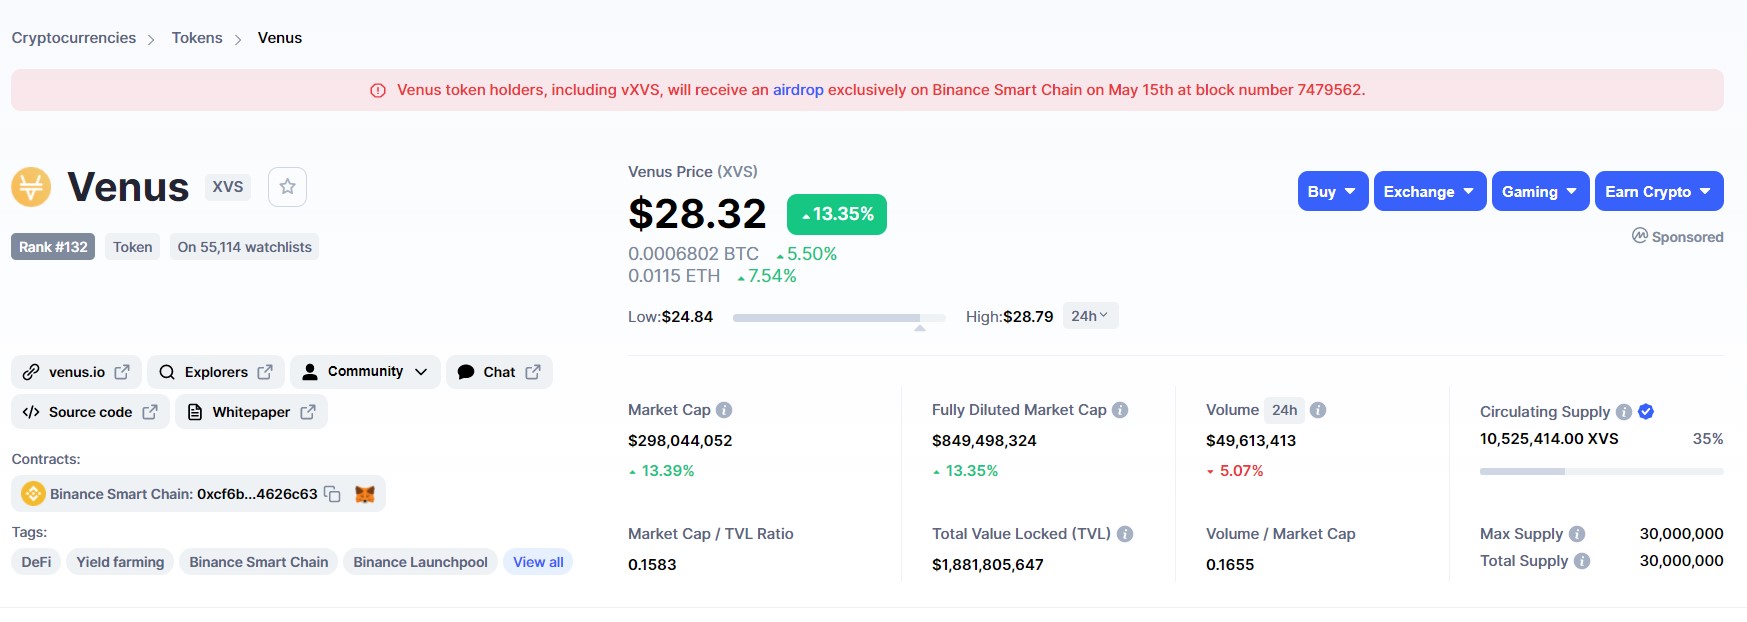Add token to MetaMask via fox icon
This screenshot has height=622, width=1747.
tap(365, 494)
